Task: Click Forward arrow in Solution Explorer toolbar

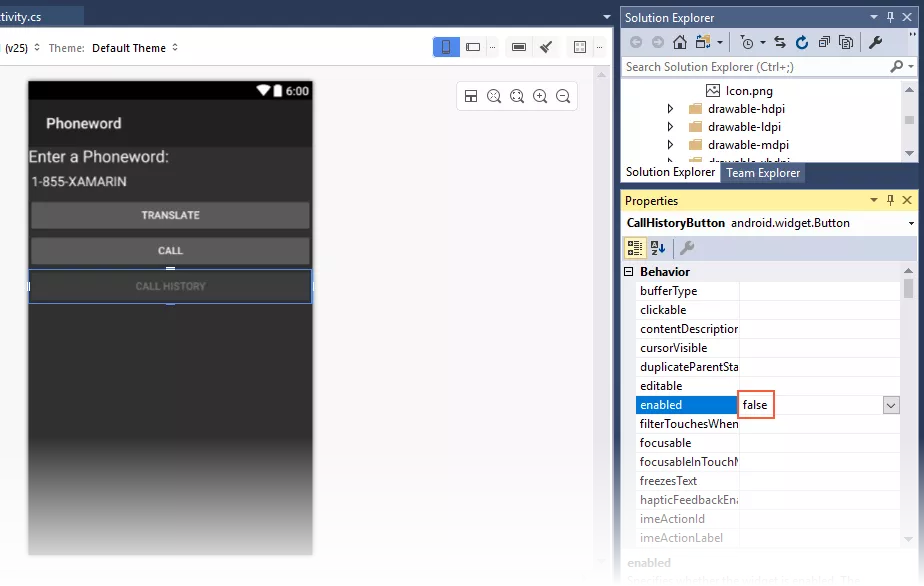Action: (x=658, y=42)
